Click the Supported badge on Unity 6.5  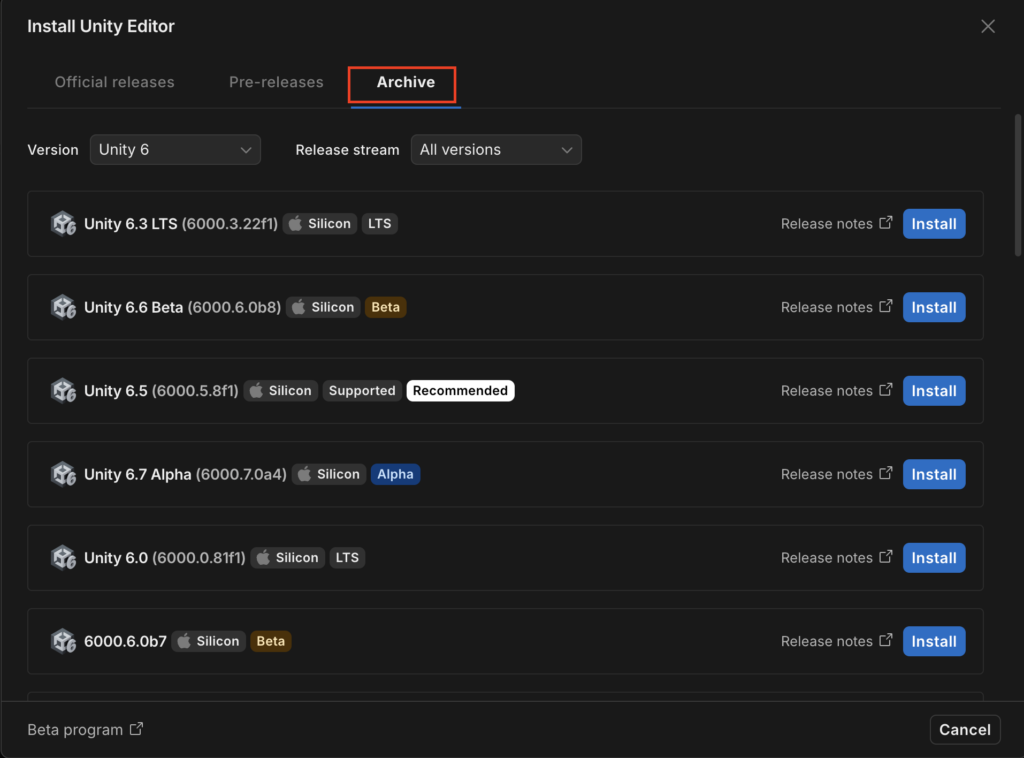[362, 390]
